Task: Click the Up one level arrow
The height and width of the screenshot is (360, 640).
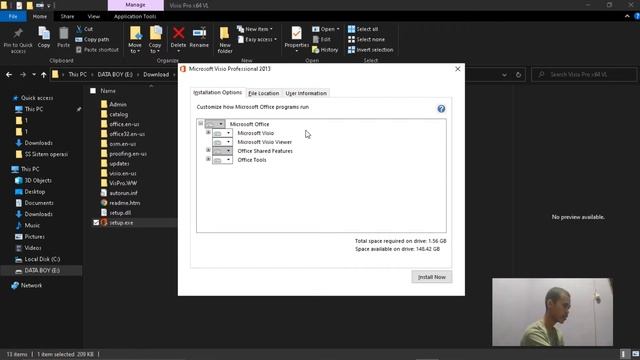Action: pos(44,75)
